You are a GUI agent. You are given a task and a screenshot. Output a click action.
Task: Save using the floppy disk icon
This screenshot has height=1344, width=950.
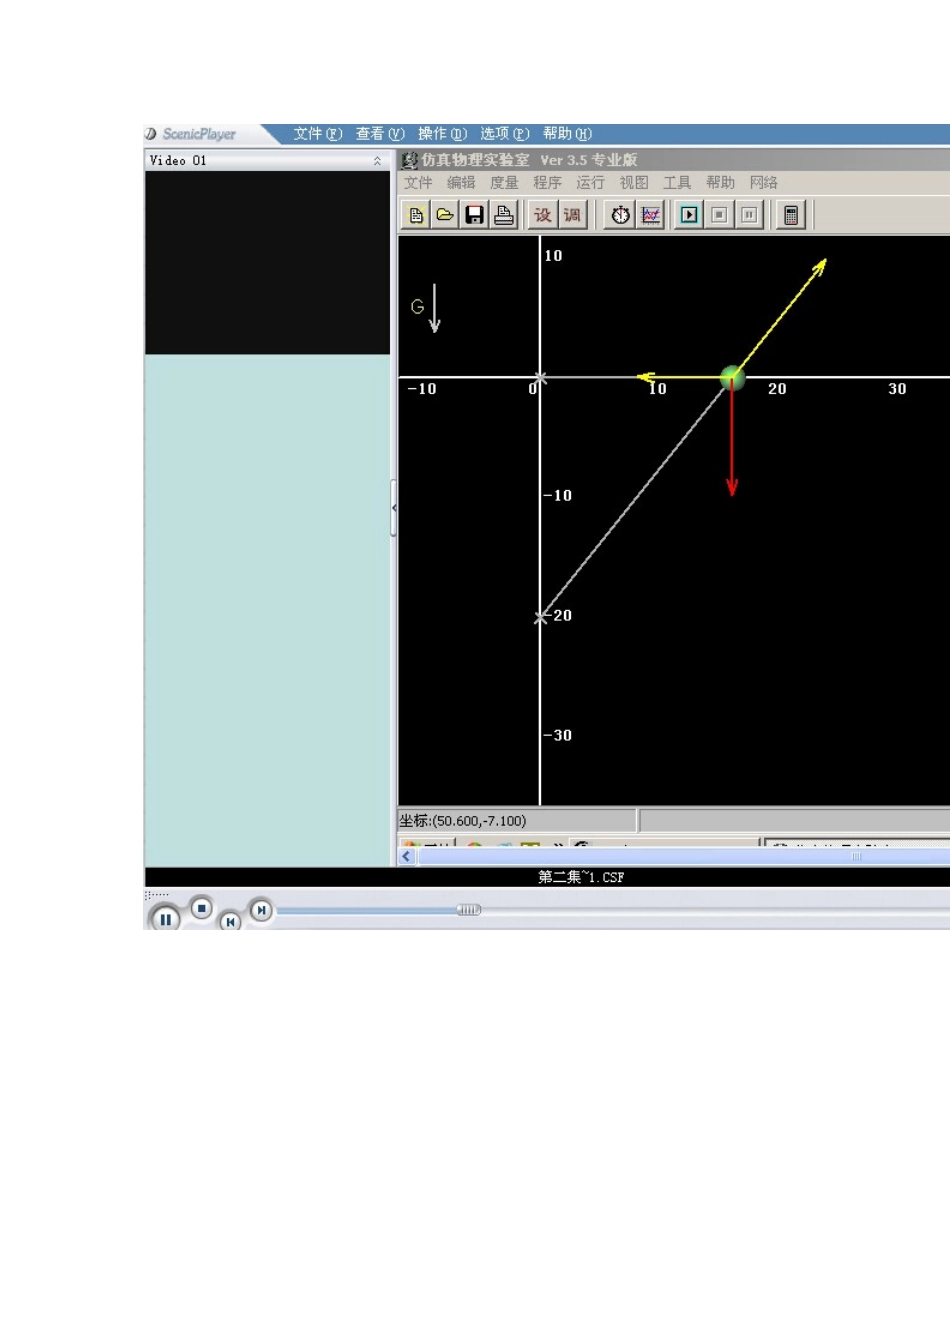475,215
